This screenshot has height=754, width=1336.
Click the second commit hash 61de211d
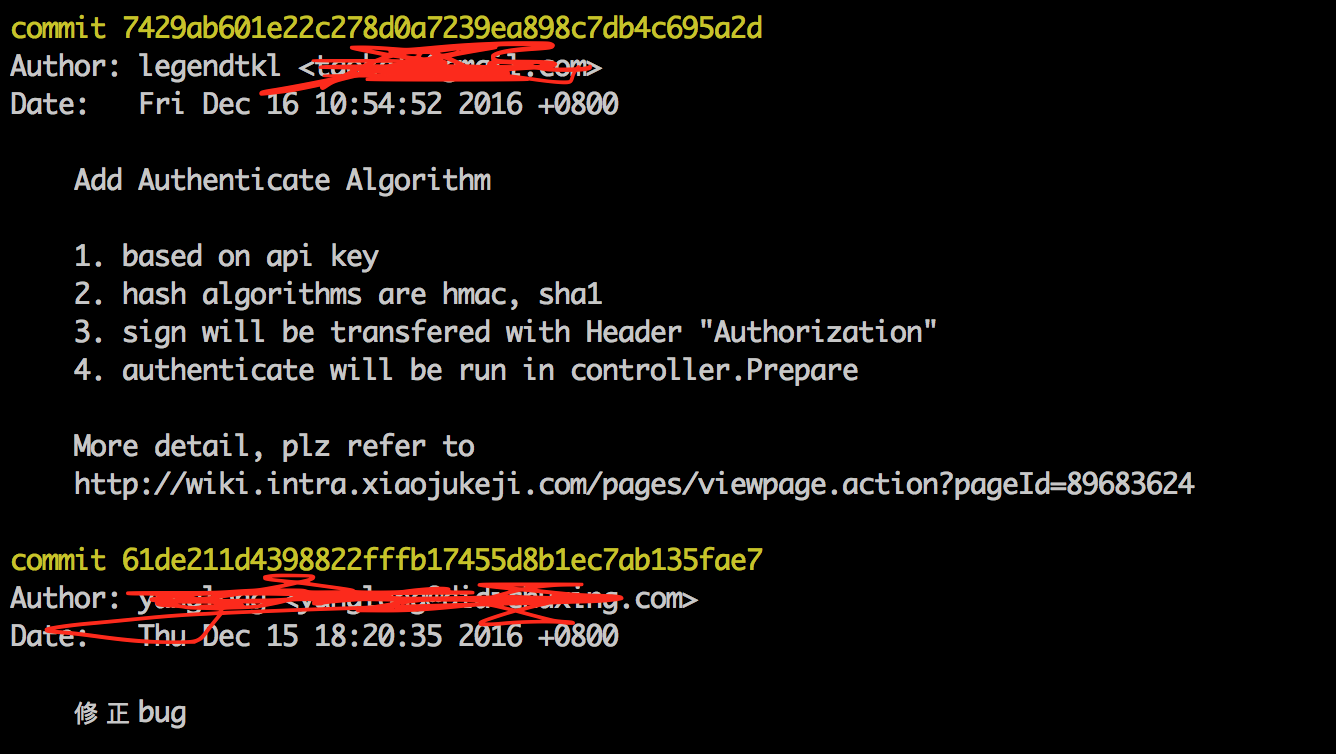click(x=442, y=560)
